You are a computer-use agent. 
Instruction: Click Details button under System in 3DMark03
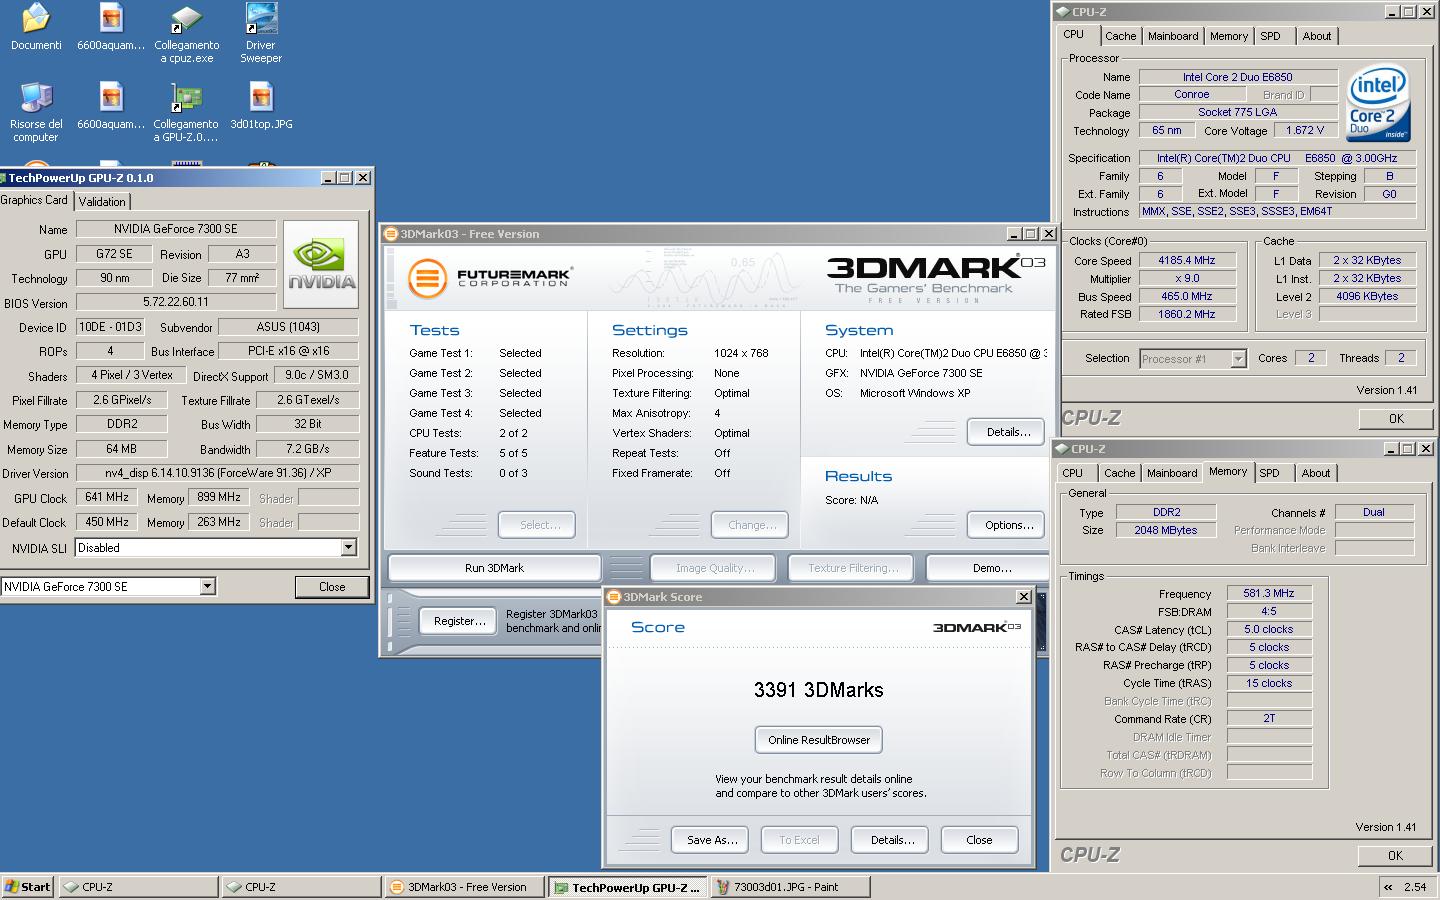1008,432
